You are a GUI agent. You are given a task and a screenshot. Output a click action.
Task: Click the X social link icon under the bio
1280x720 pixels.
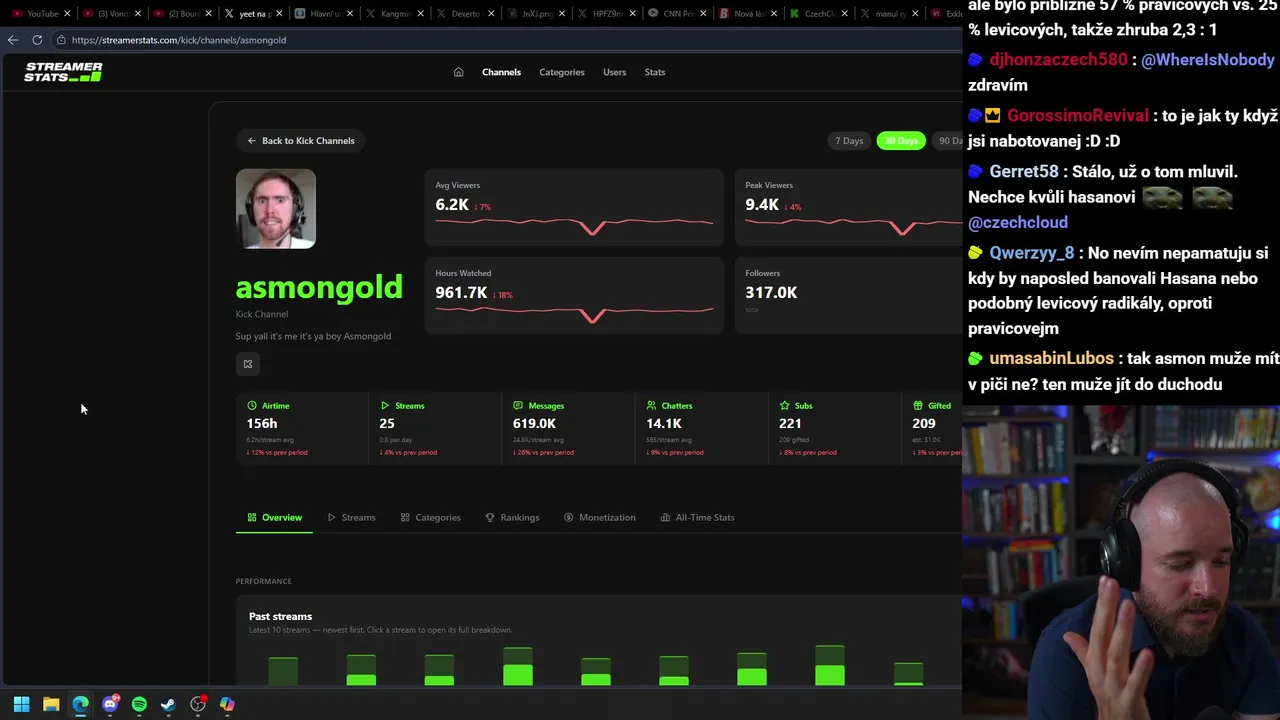[248, 364]
